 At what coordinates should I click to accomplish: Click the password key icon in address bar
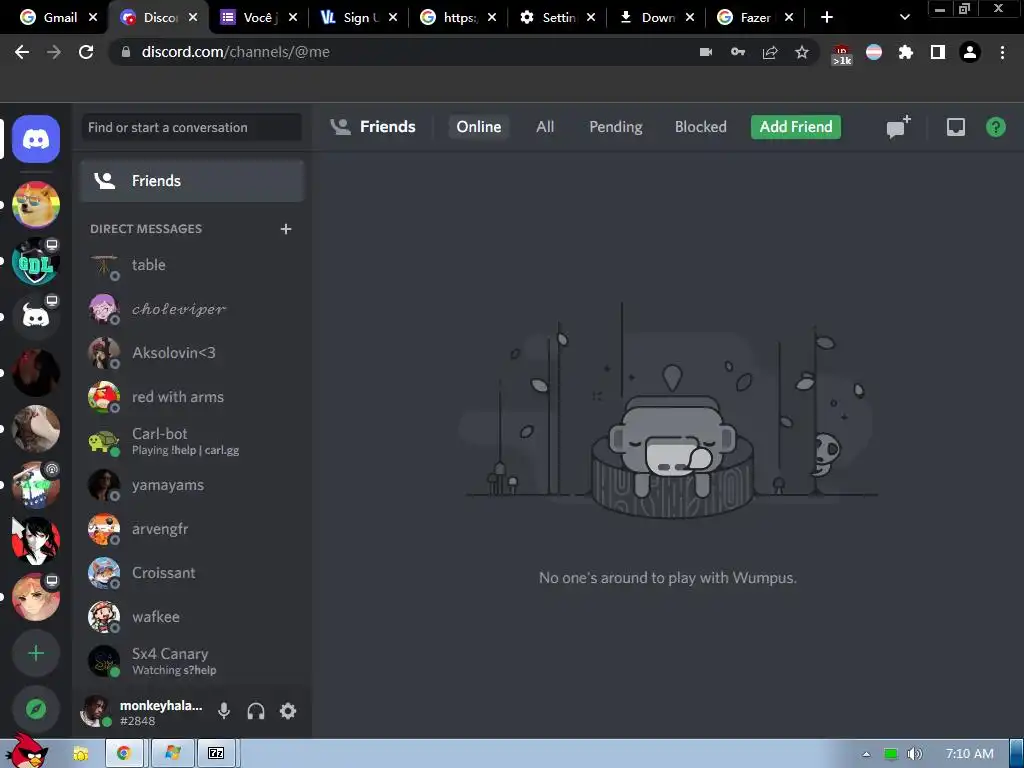tap(738, 52)
